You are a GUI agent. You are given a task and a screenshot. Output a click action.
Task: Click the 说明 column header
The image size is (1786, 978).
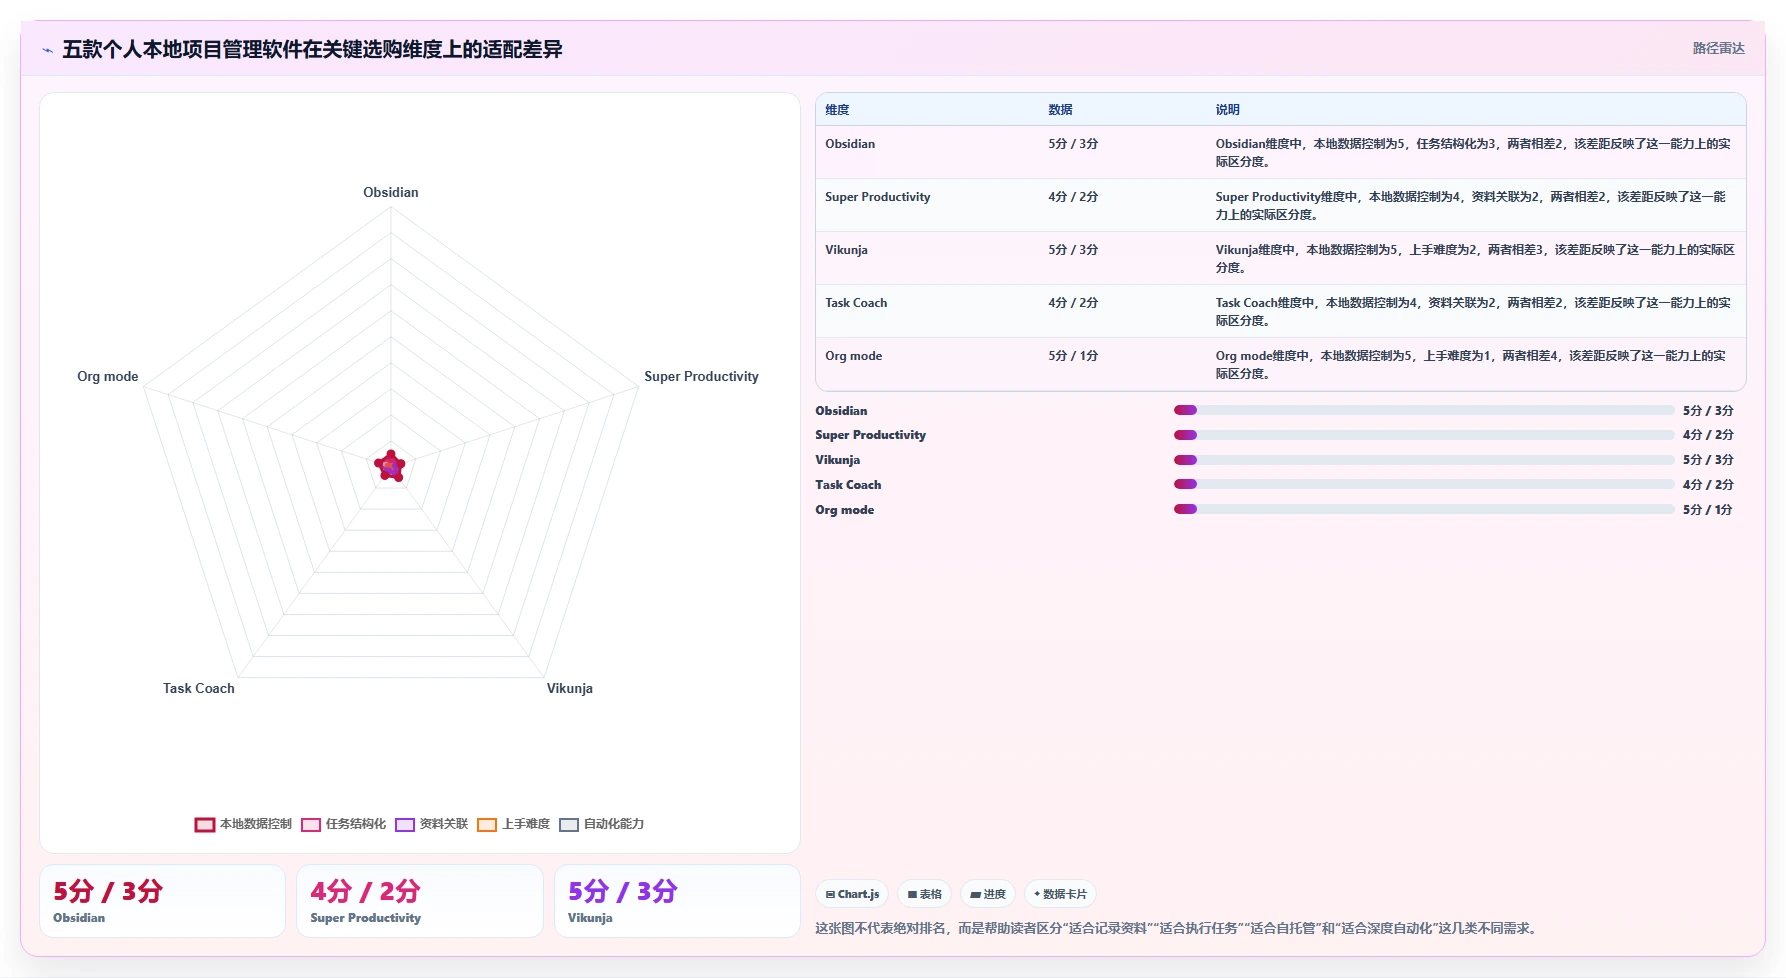[x=1227, y=110]
